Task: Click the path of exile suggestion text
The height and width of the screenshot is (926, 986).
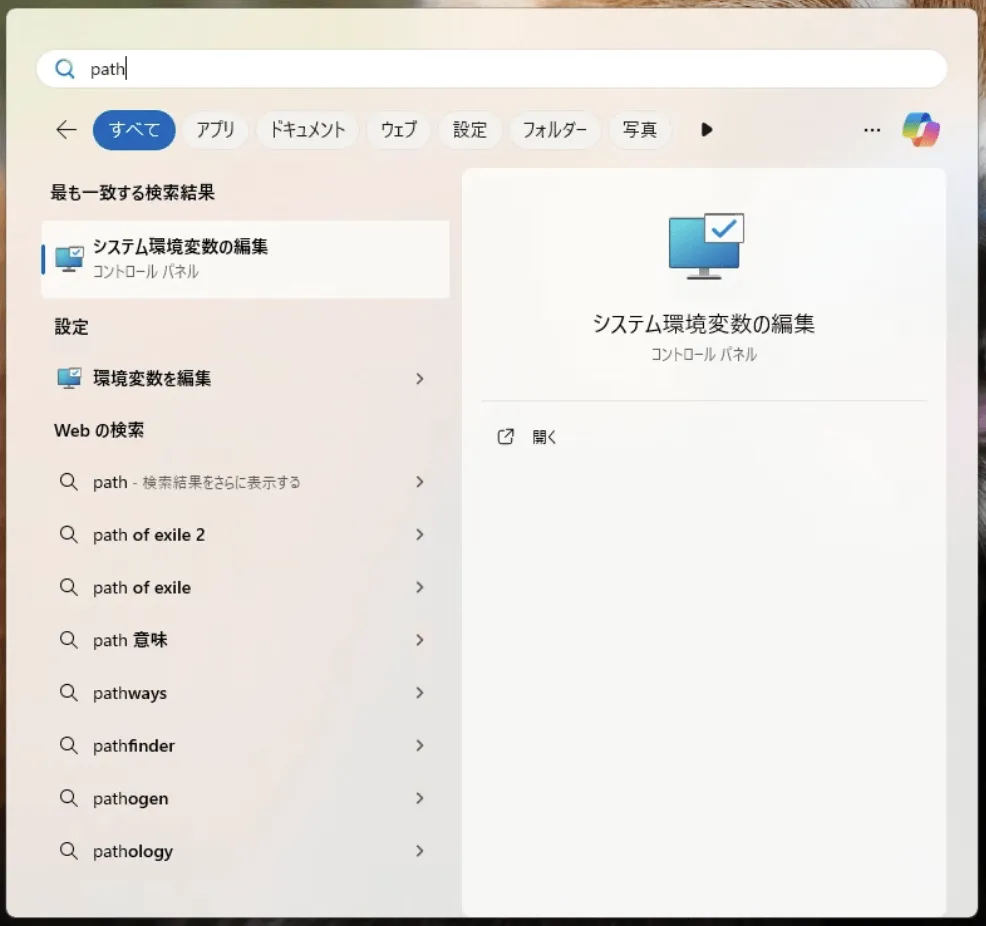Action: pyautogui.click(x=142, y=588)
